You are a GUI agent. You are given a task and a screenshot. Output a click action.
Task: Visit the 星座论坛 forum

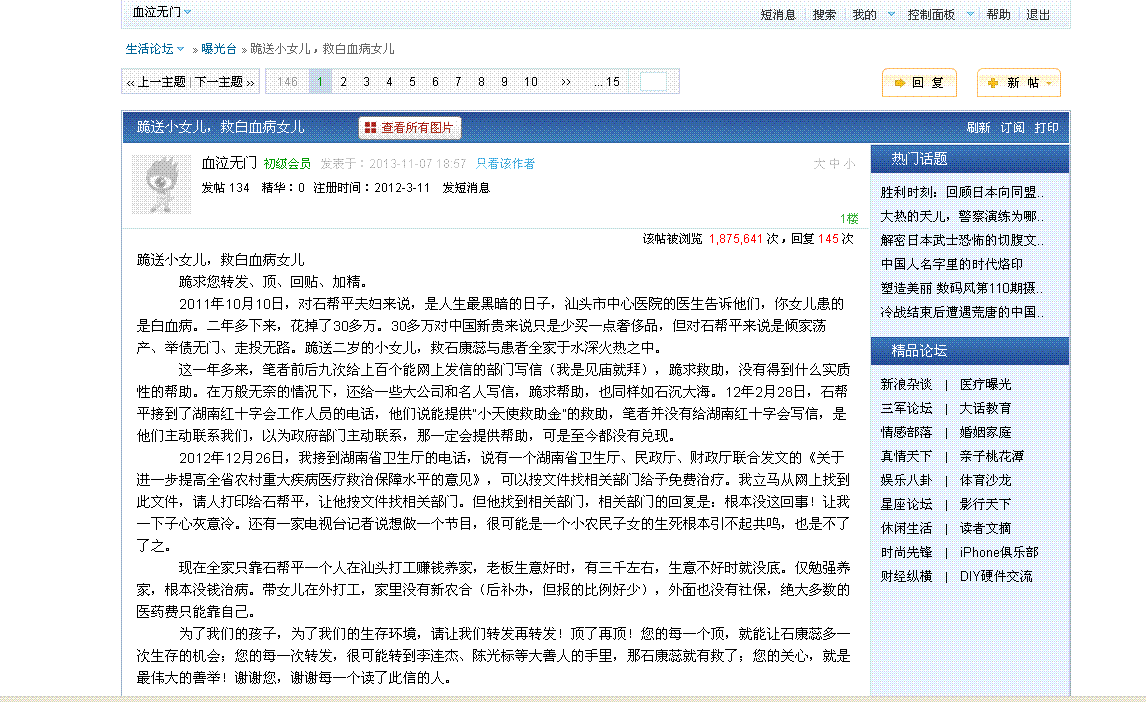pyautogui.click(x=906, y=505)
